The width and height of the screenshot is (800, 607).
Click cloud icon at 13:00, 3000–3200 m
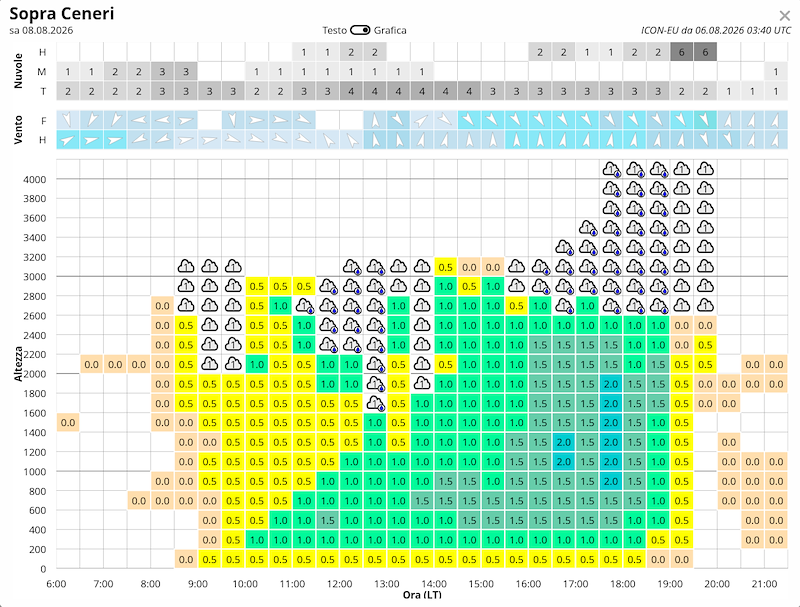pos(398,267)
